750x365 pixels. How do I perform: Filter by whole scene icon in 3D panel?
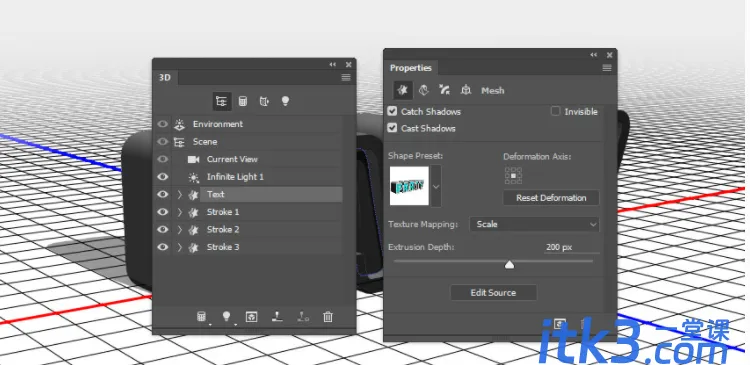tap(221, 101)
